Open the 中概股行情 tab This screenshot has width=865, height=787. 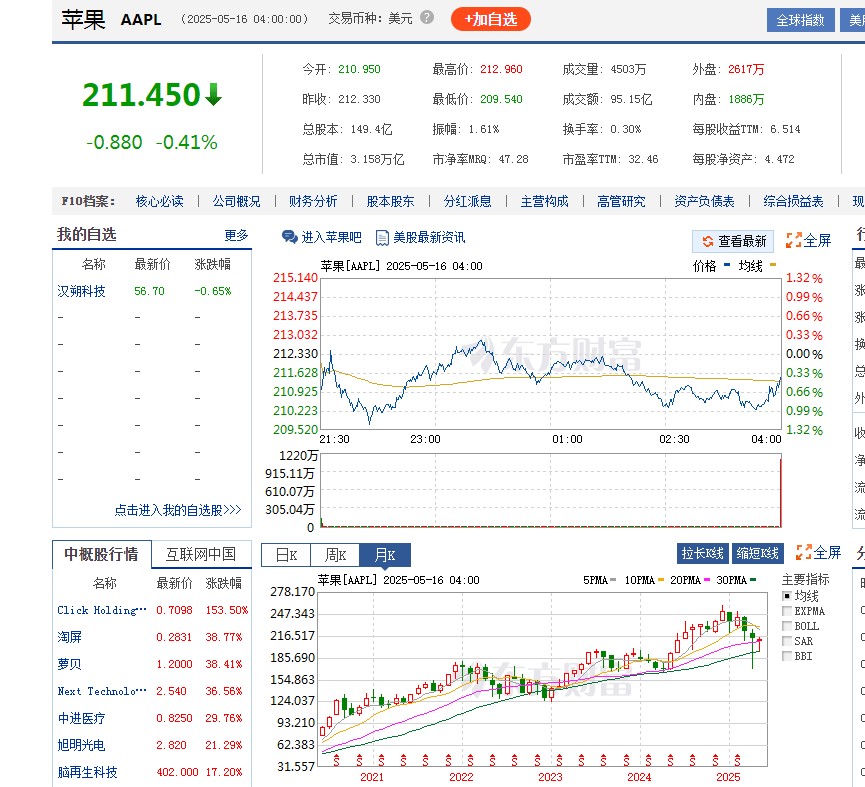pos(102,554)
